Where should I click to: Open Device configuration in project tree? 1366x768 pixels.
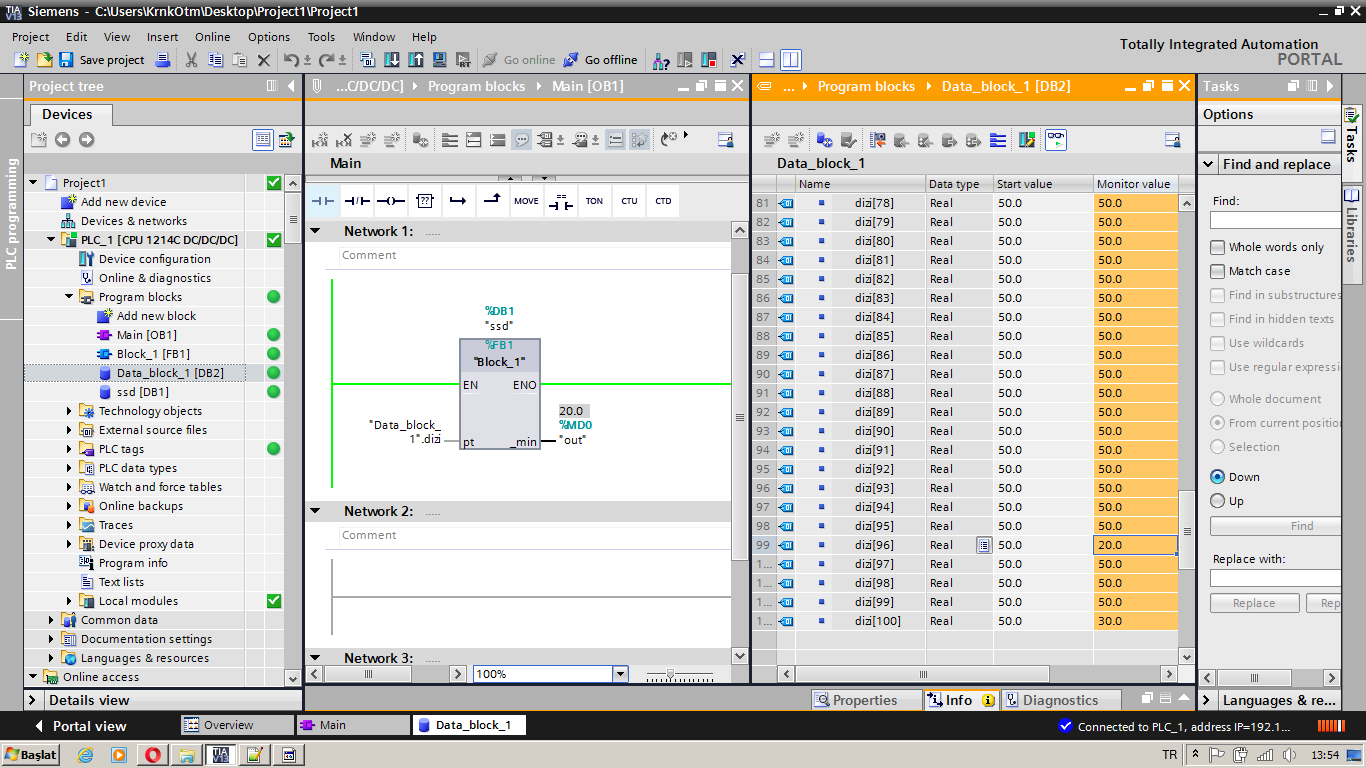click(x=154, y=259)
